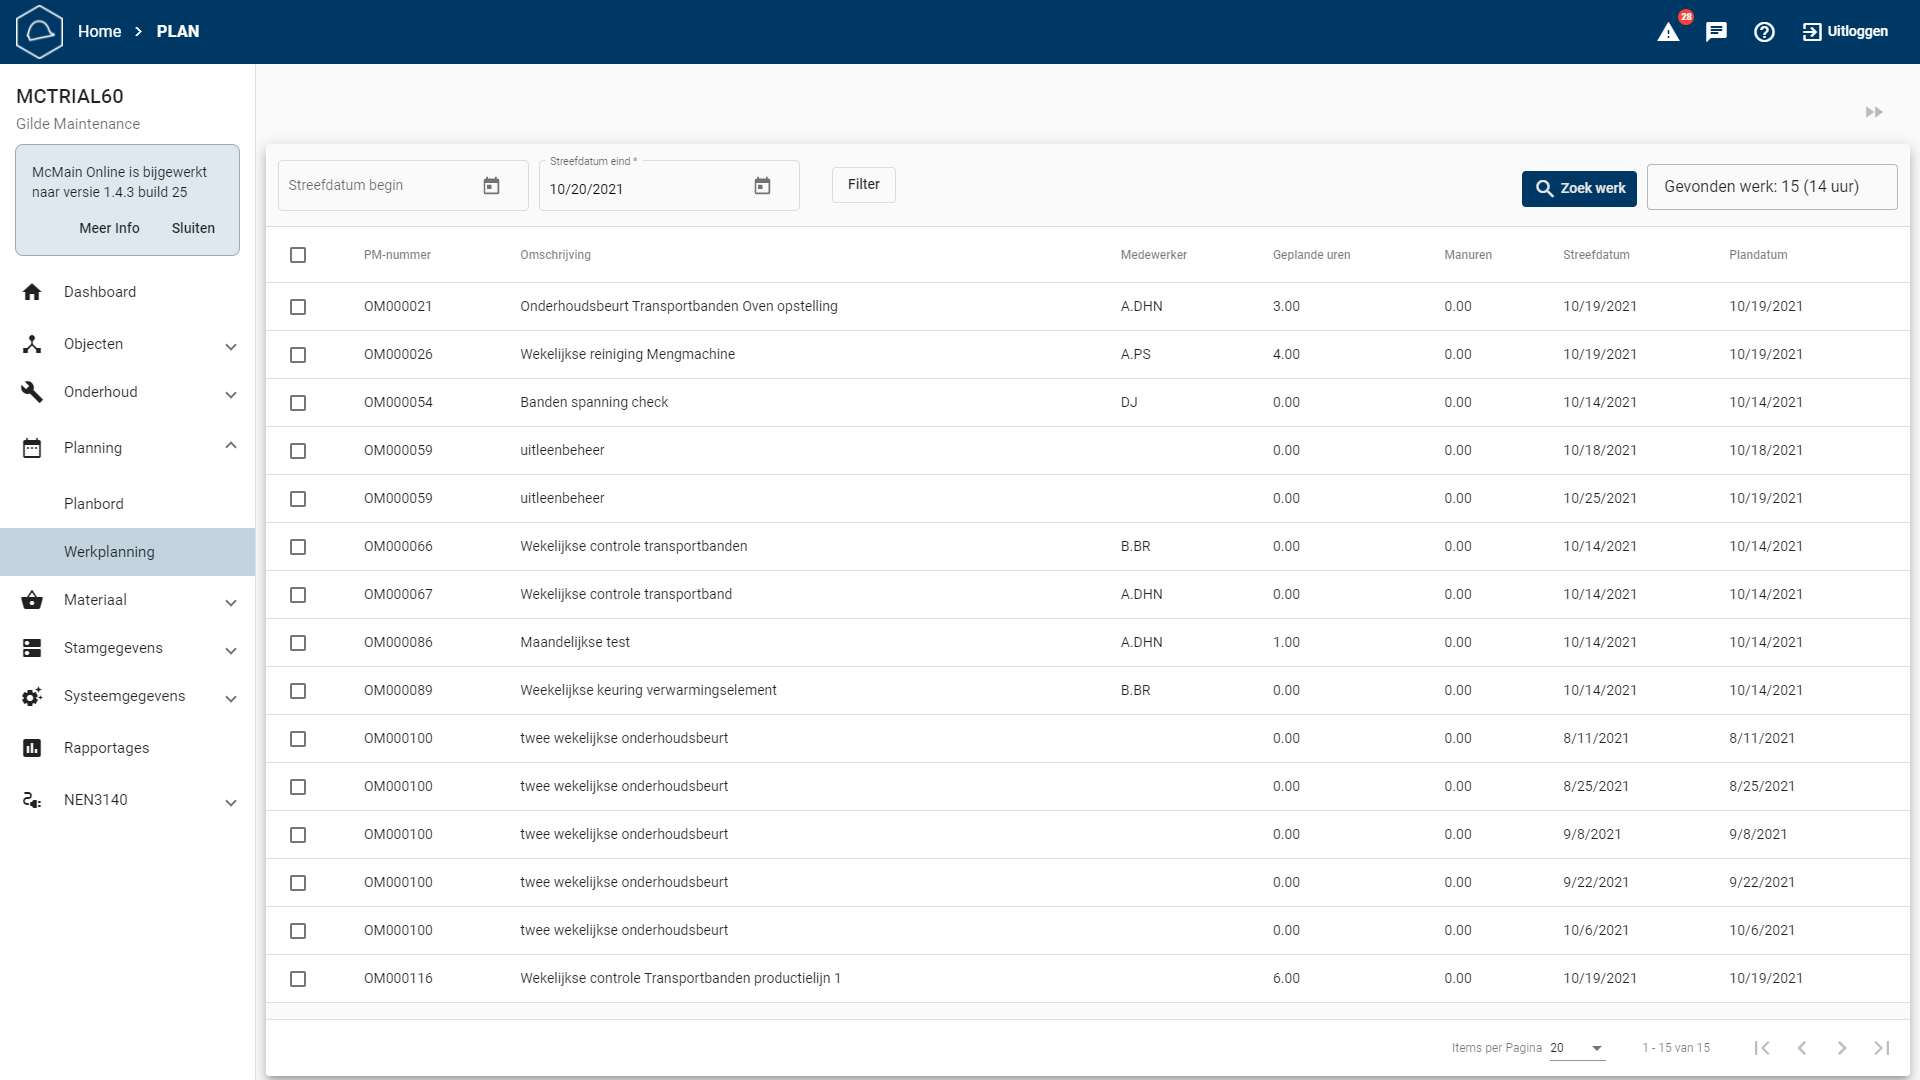Viewport: 1920px width, 1080px height.
Task: Click the Meer Info link
Action: 109,228
